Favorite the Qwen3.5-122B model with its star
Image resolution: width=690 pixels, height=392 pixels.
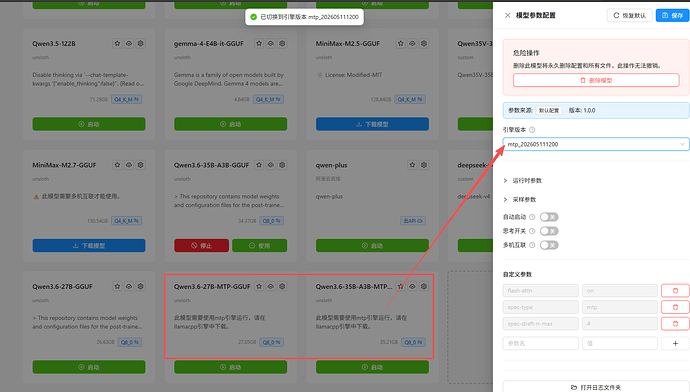tap(117, 44)
